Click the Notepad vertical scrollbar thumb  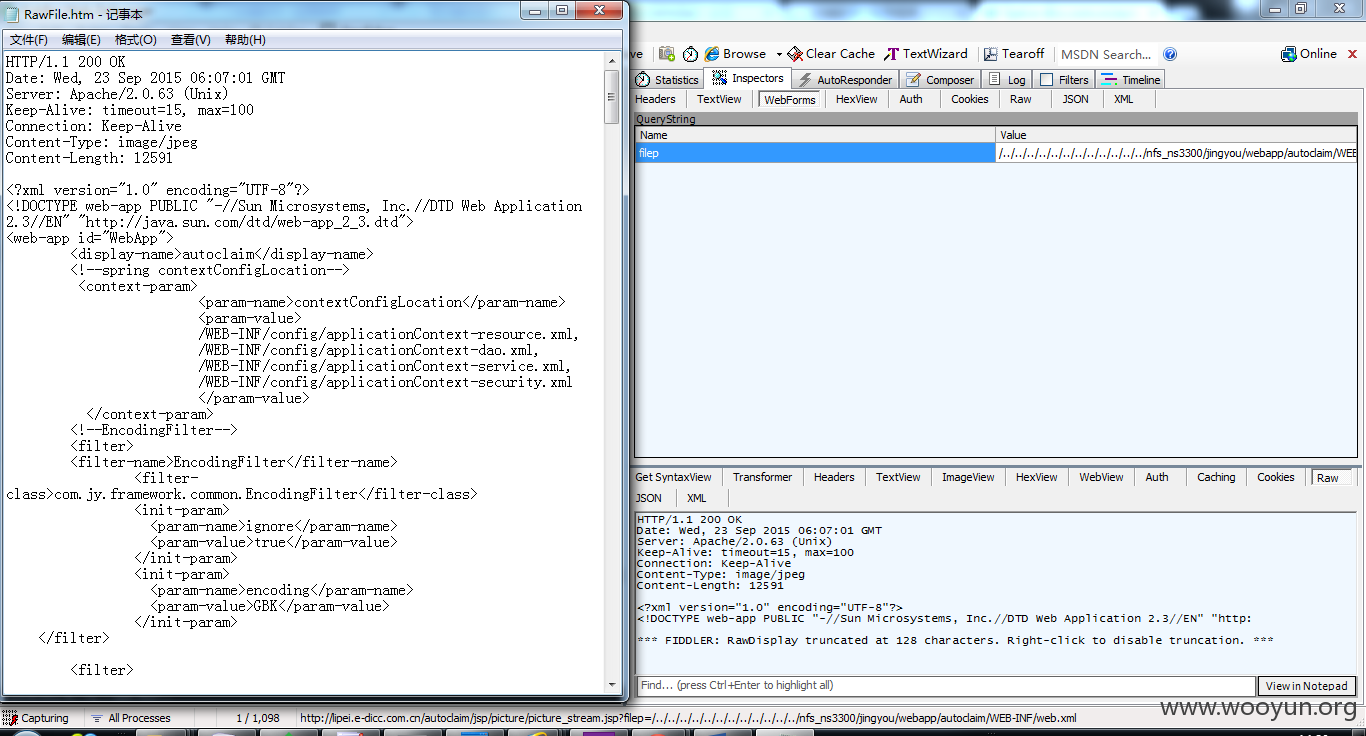tap(612, 97)
